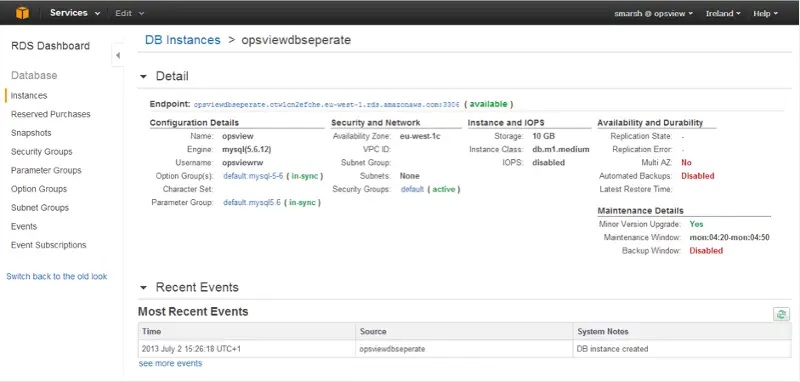Click the mysql(5.6.12) engine value
The image size is (800, 382).
(x=246, y=149)
